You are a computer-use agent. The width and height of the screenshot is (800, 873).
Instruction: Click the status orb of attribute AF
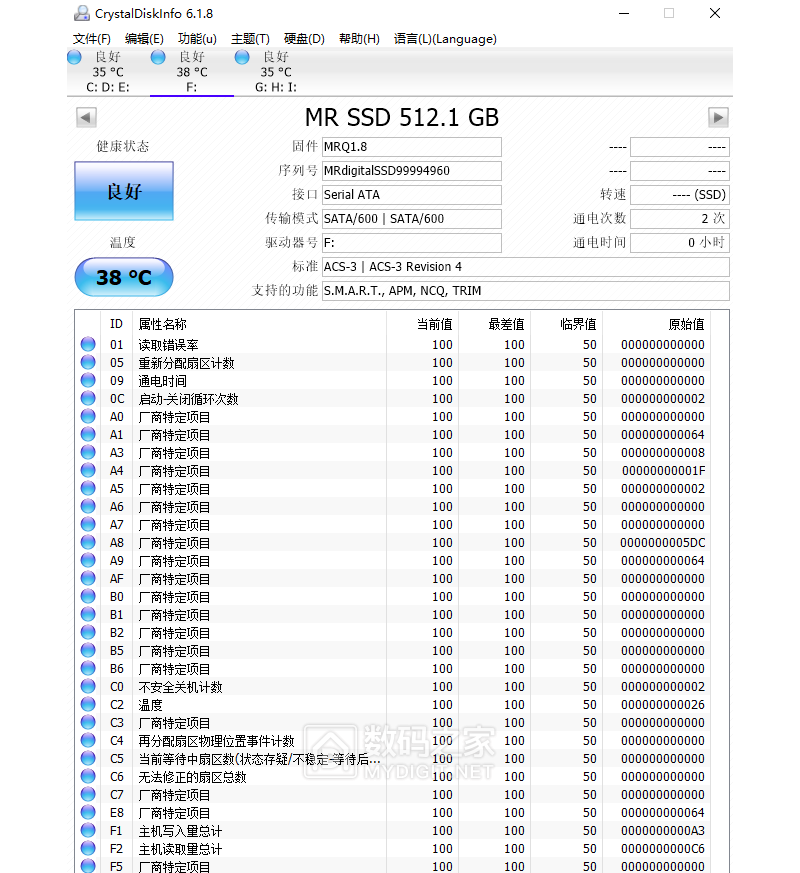coord(88,578)
